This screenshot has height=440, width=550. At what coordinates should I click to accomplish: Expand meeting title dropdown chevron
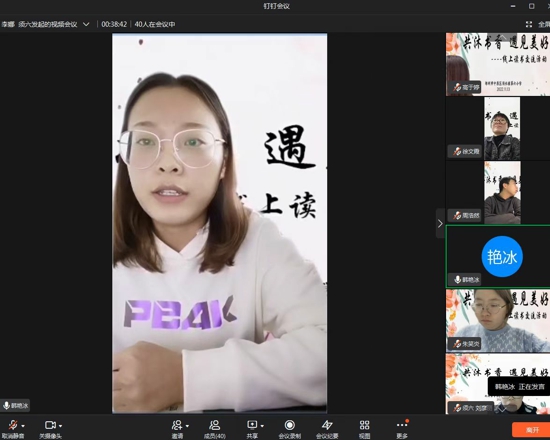click(x=86, y=24)
